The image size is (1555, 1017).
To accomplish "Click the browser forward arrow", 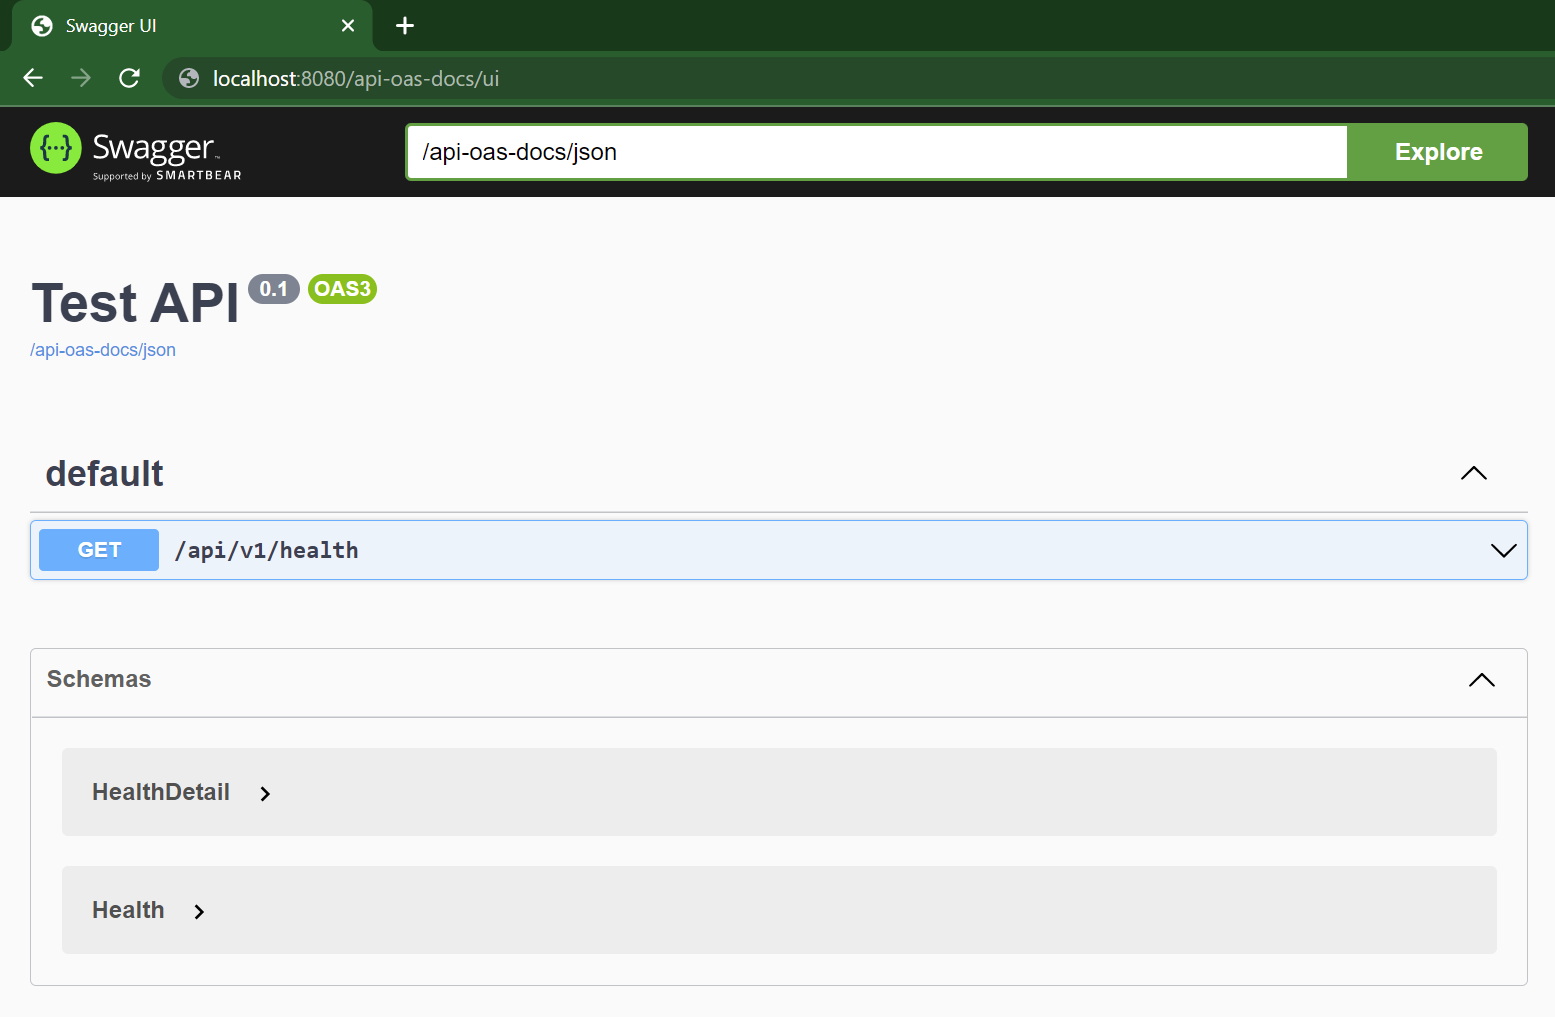I will click(x=81, y=78).
